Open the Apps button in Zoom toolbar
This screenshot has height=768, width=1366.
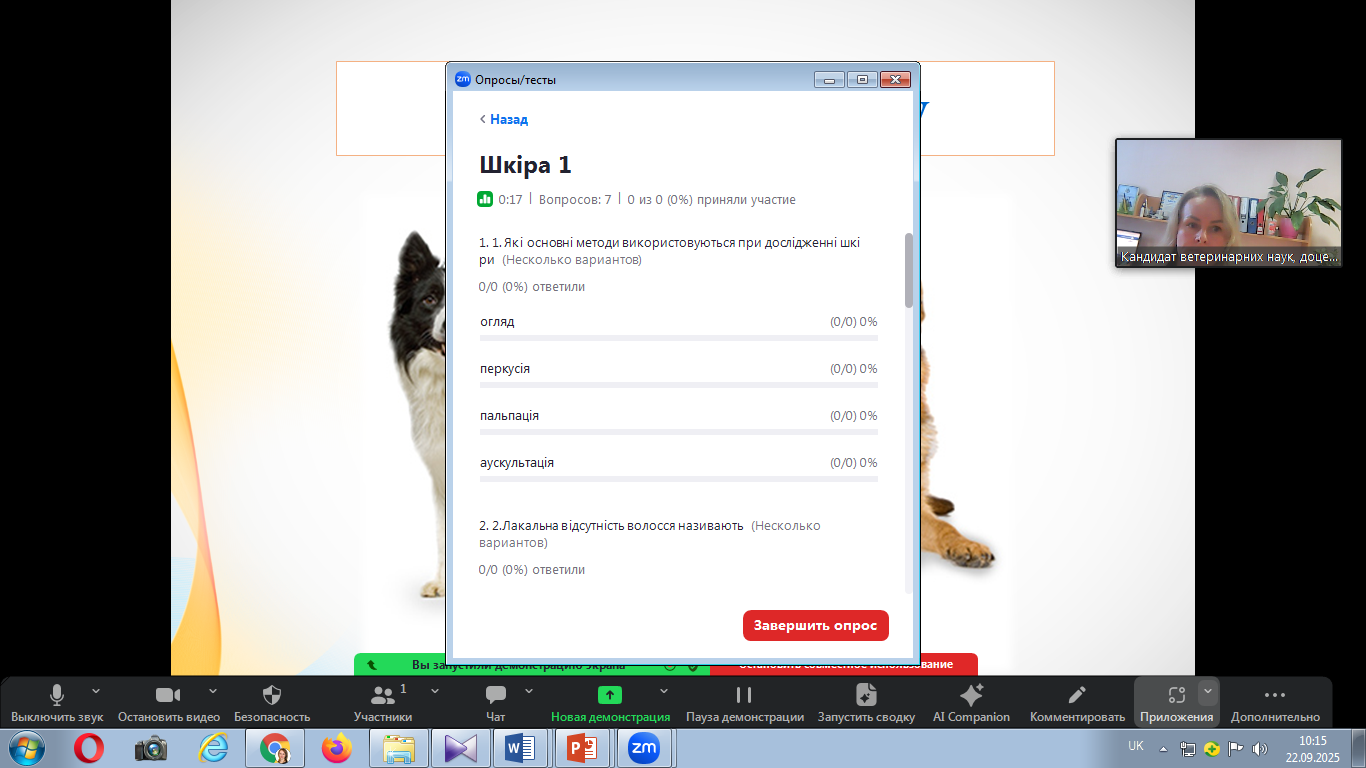[x=1176, y=702]
